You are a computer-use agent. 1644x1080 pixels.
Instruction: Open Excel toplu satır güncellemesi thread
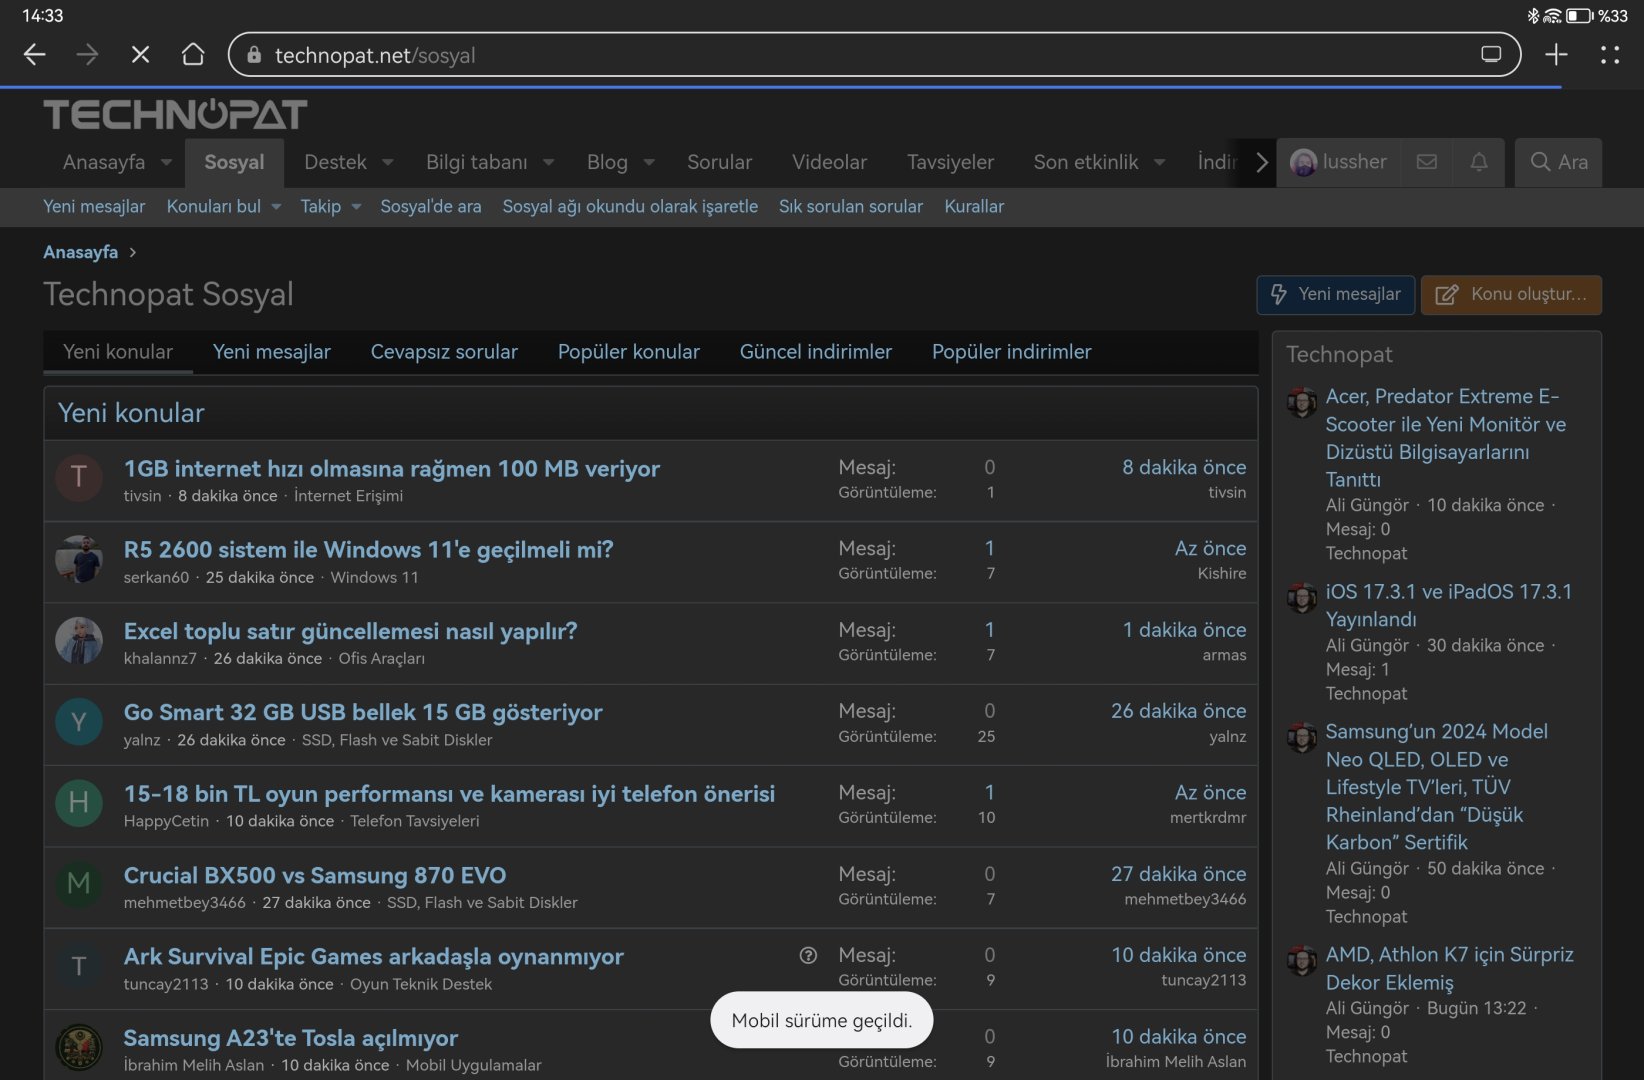[x=351, y=631]
